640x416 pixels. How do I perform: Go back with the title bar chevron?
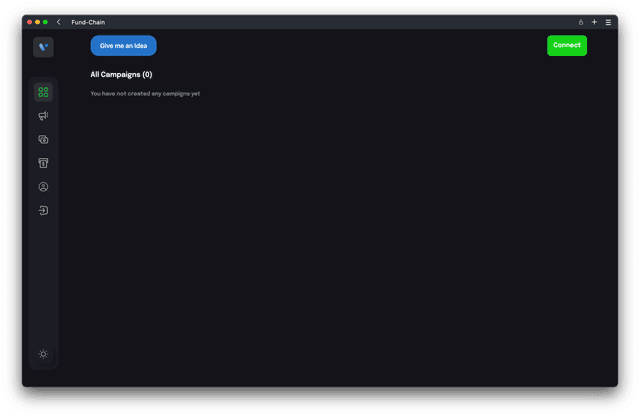coord(59,22)
